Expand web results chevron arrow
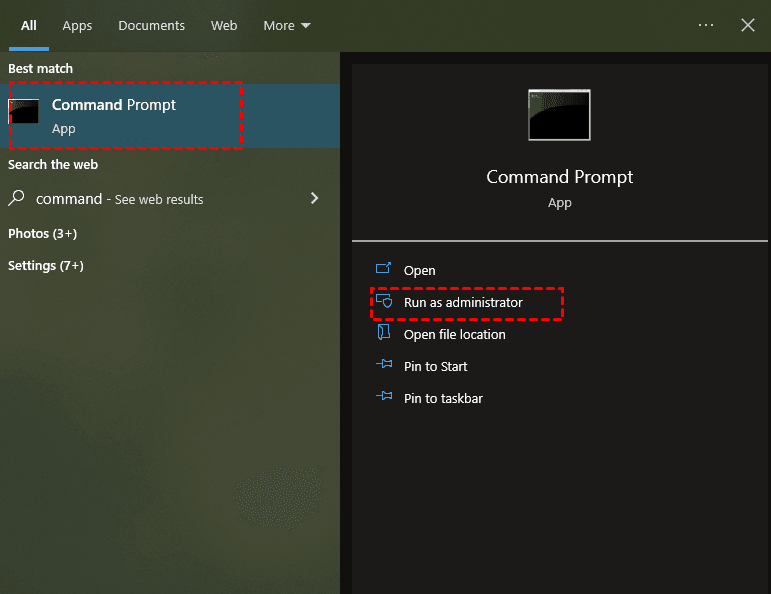 pos(315,198)
